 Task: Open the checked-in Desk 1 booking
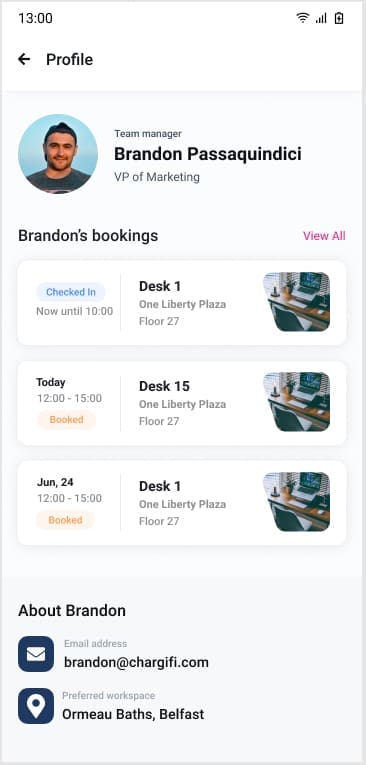(182, 303)
